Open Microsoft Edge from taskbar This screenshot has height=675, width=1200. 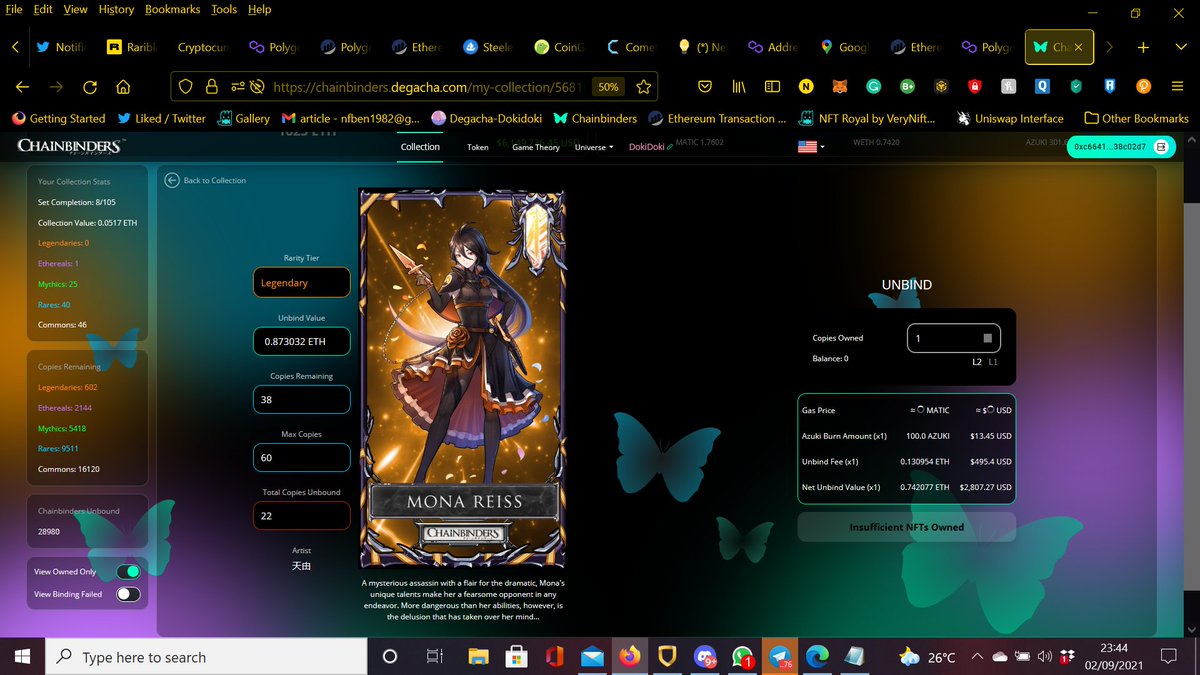coord(818,657)
